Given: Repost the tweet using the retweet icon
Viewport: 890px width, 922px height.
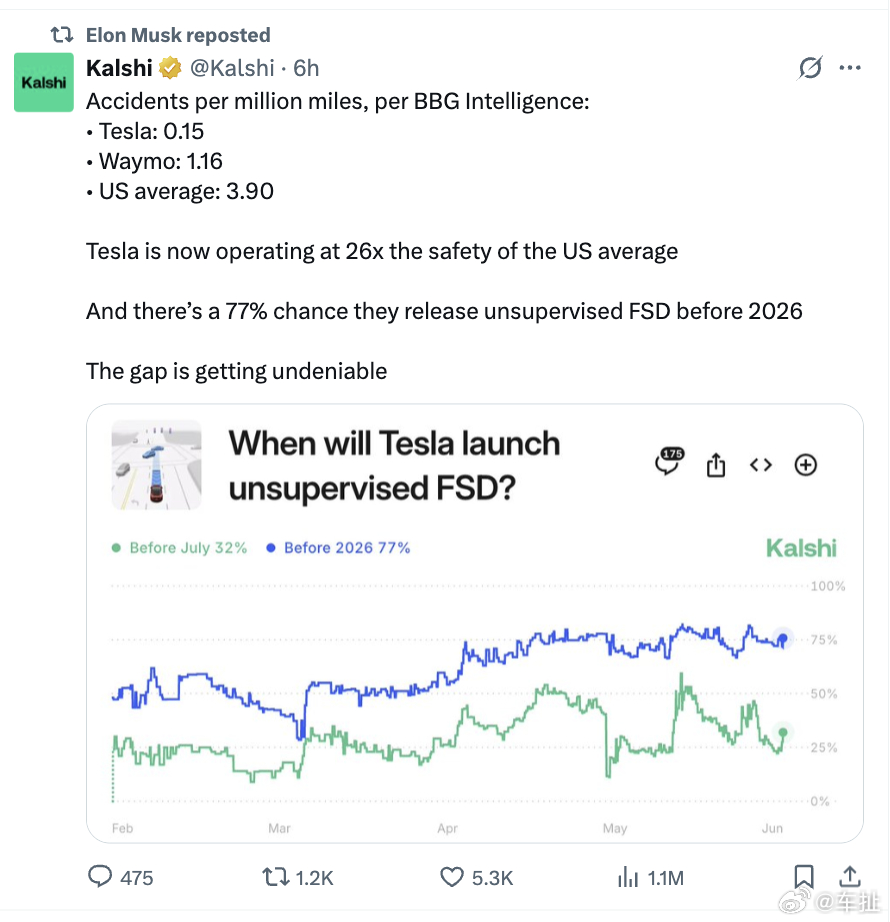Looking at the screenshot, I should (275, 877).
